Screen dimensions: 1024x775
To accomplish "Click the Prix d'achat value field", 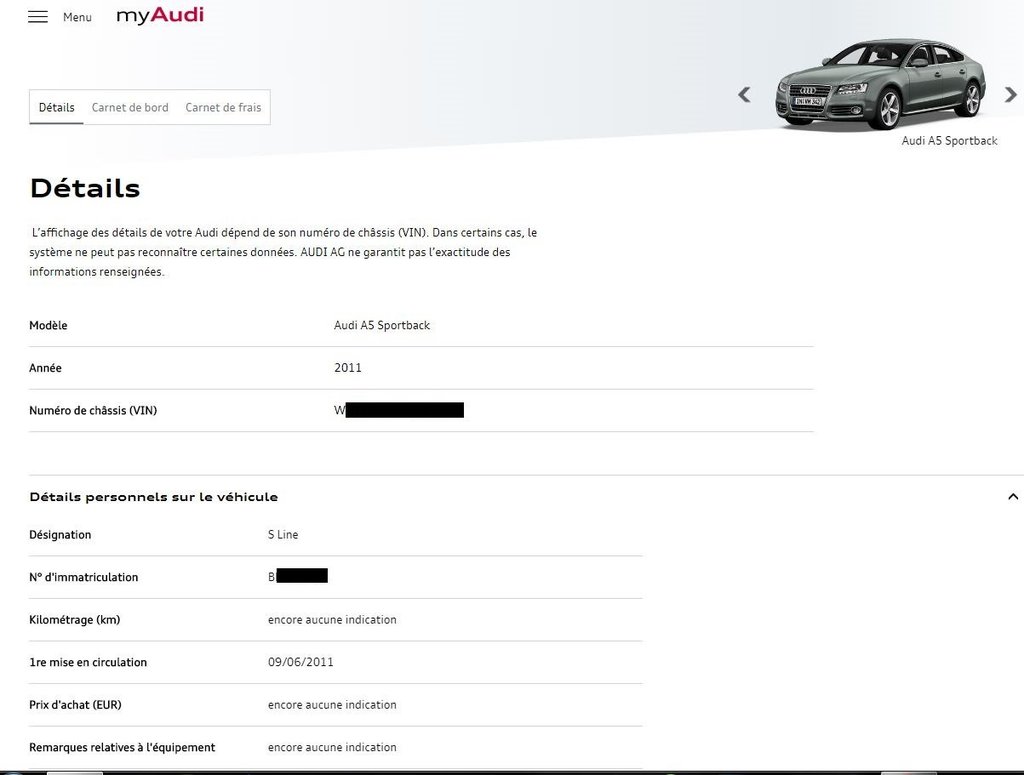I will pyautogui.click(x=332, y=705).
